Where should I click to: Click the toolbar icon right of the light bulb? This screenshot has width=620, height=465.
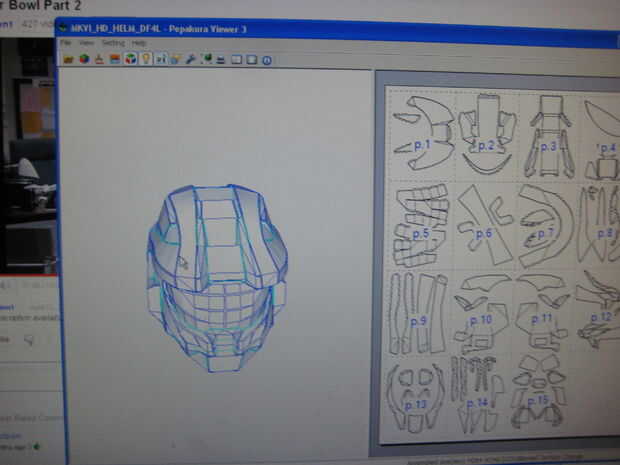161,59
